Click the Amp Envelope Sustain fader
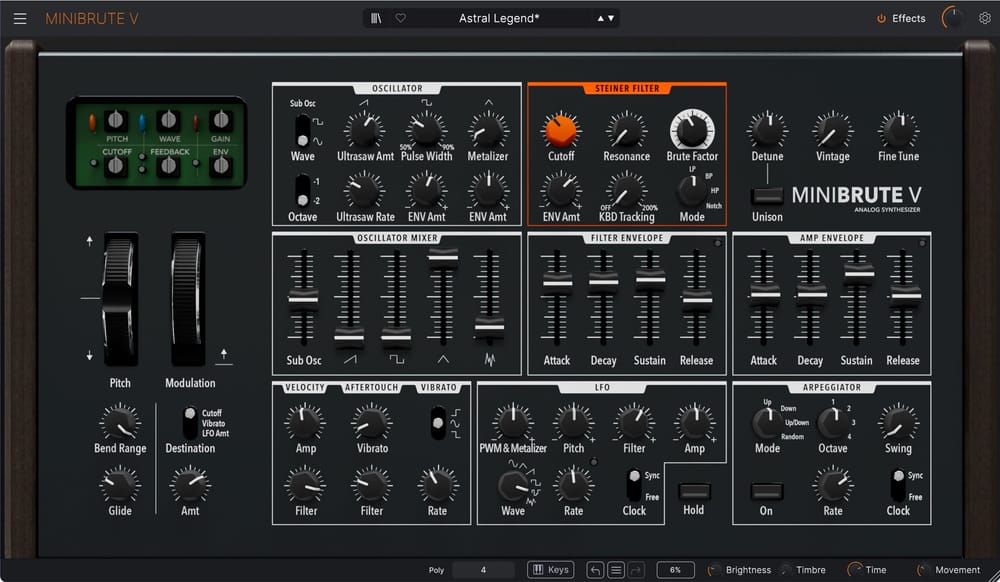Viewport: 1000px width, 582px height. pos(858,273)
